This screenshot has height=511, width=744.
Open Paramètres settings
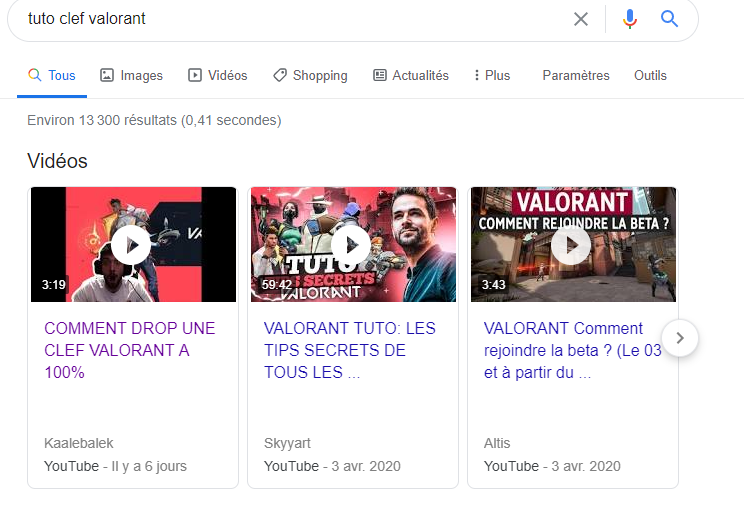click(x=576, y=75)
